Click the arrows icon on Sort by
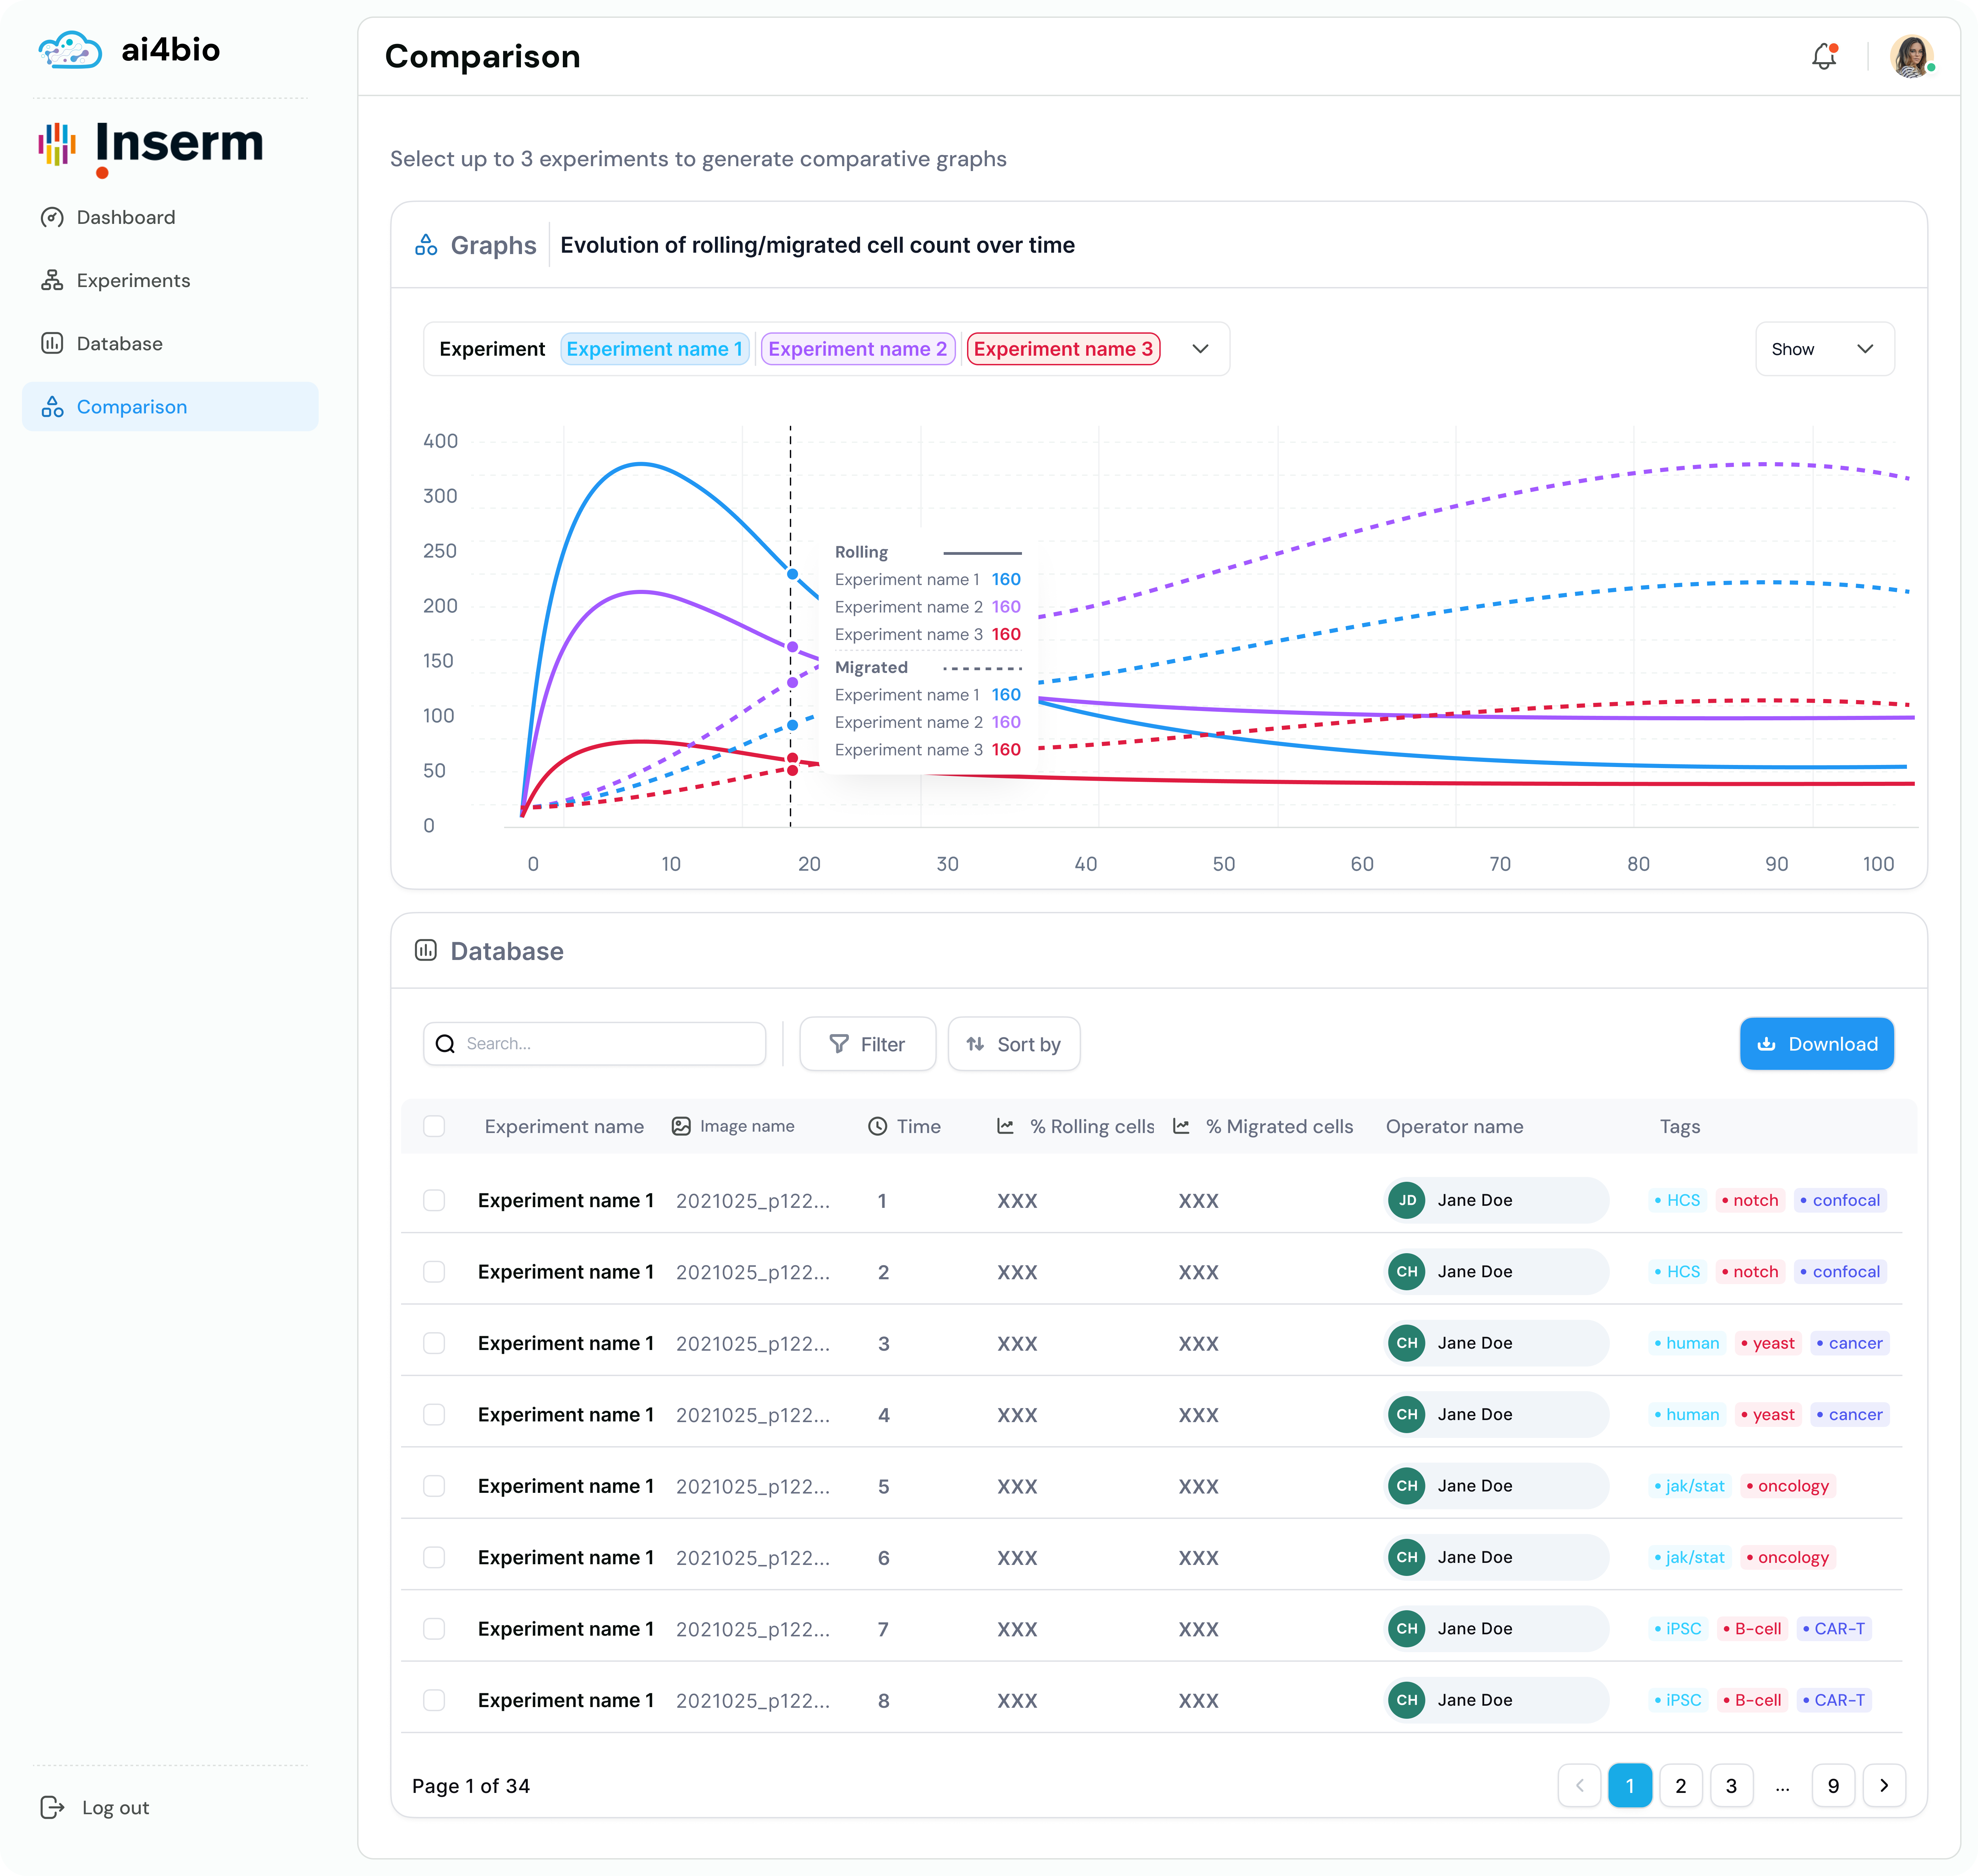 (975, 1044)
